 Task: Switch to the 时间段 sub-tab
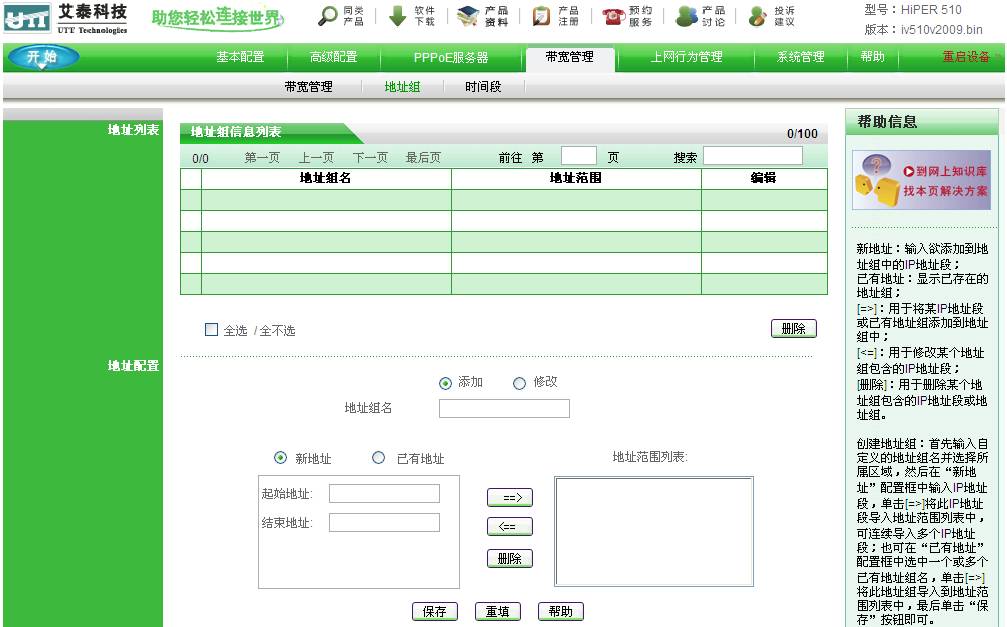tap(483, 87)
